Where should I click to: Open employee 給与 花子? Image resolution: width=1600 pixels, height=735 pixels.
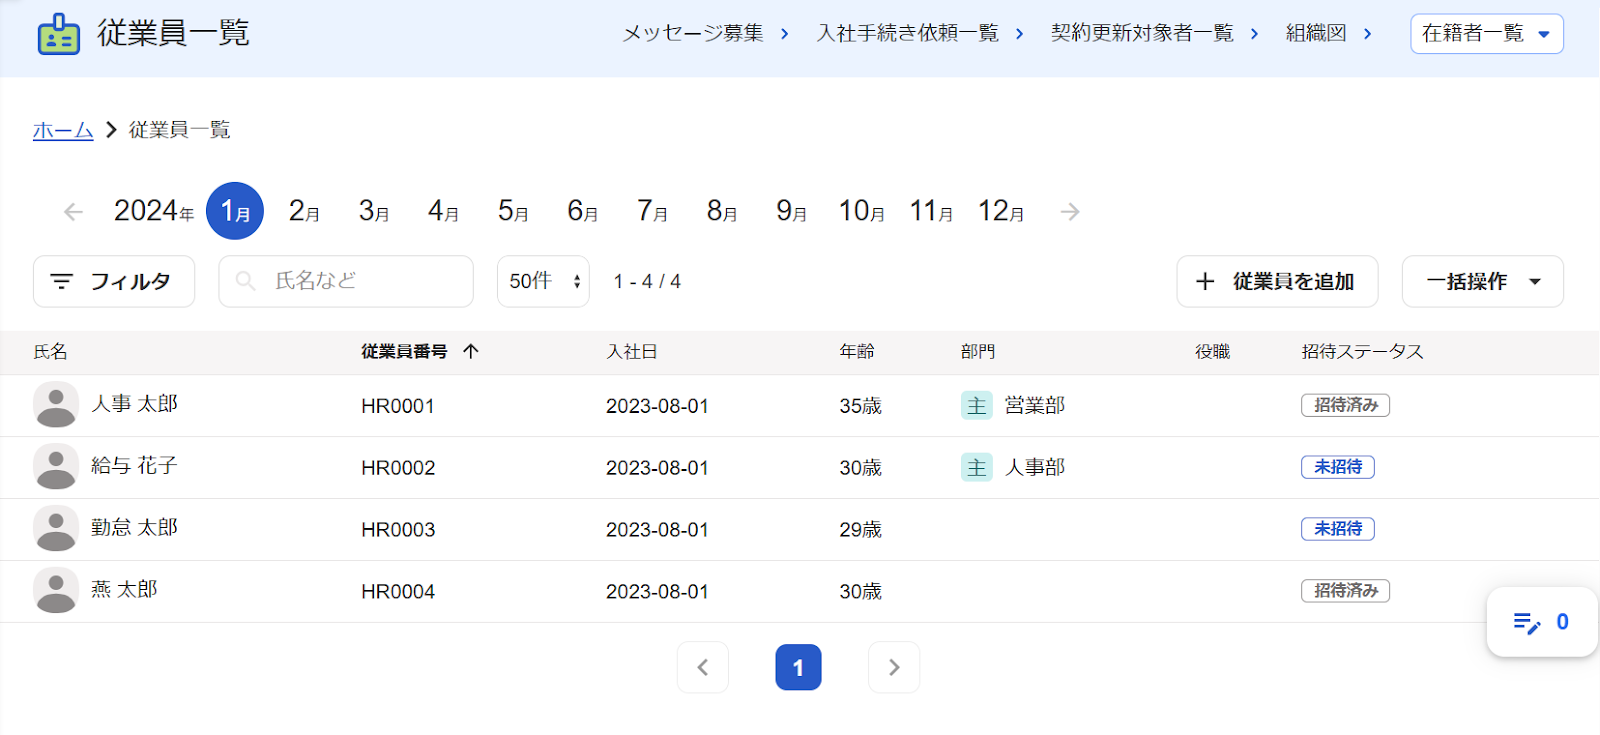tap(134, 465)
